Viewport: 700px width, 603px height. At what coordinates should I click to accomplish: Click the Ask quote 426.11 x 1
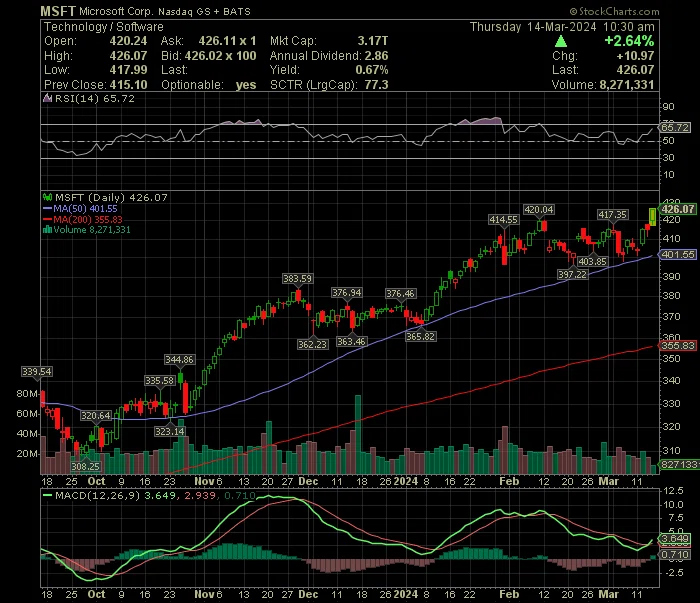tap(227, 41)
